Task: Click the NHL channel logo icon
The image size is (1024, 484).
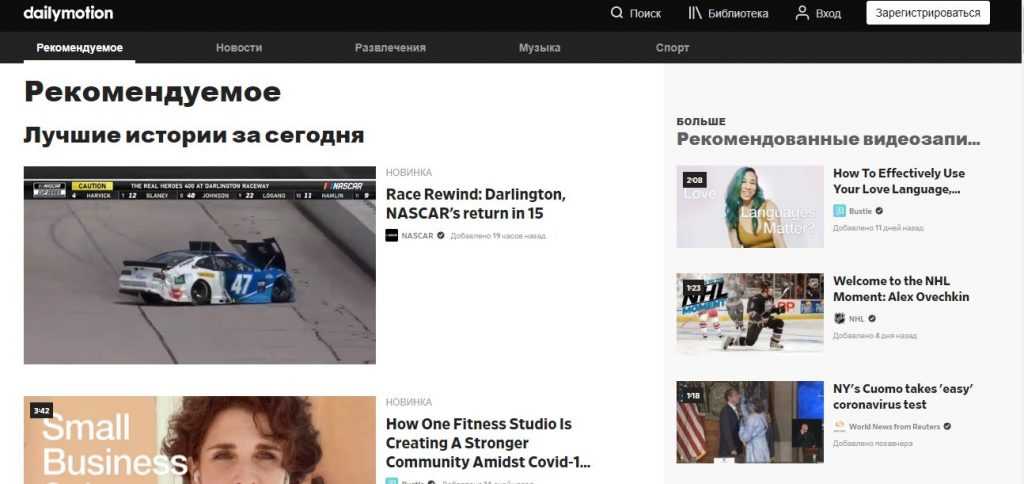Action: (x=840, y=319)
